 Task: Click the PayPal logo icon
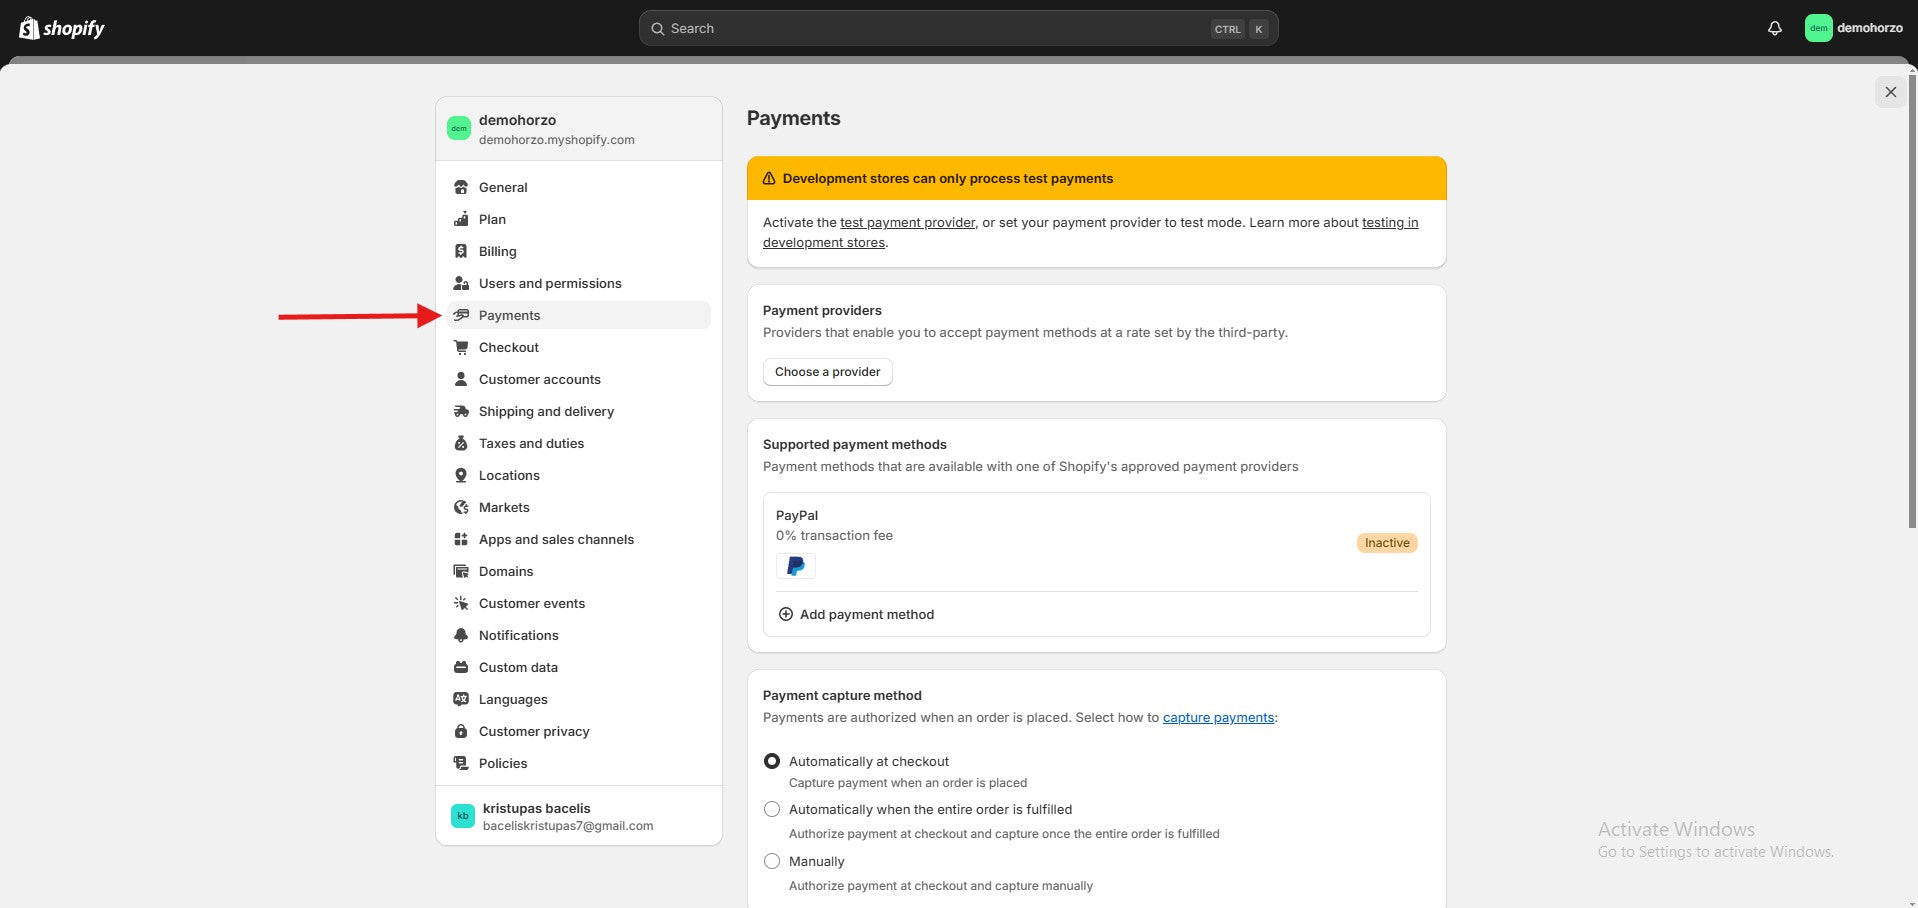[x=795, y=566]
